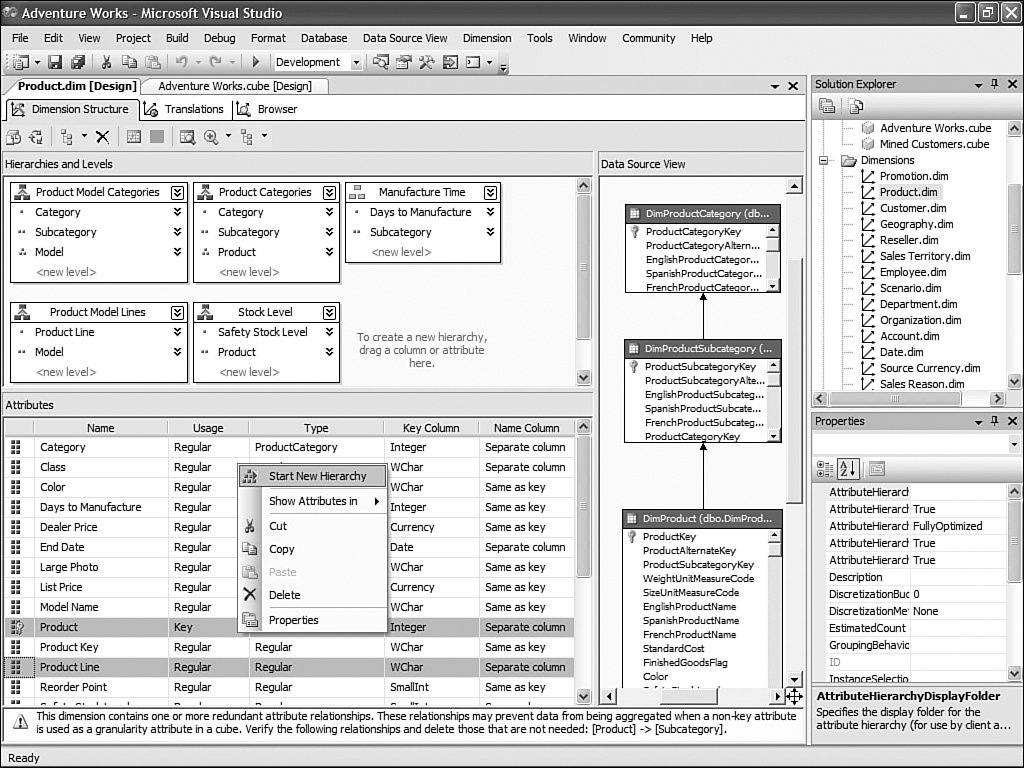The width and height of the screenshot is (1024, 768).
Task: Open the Solution Explorer window position dropdown
Action: pyautogui.click(x=978, y=85)
